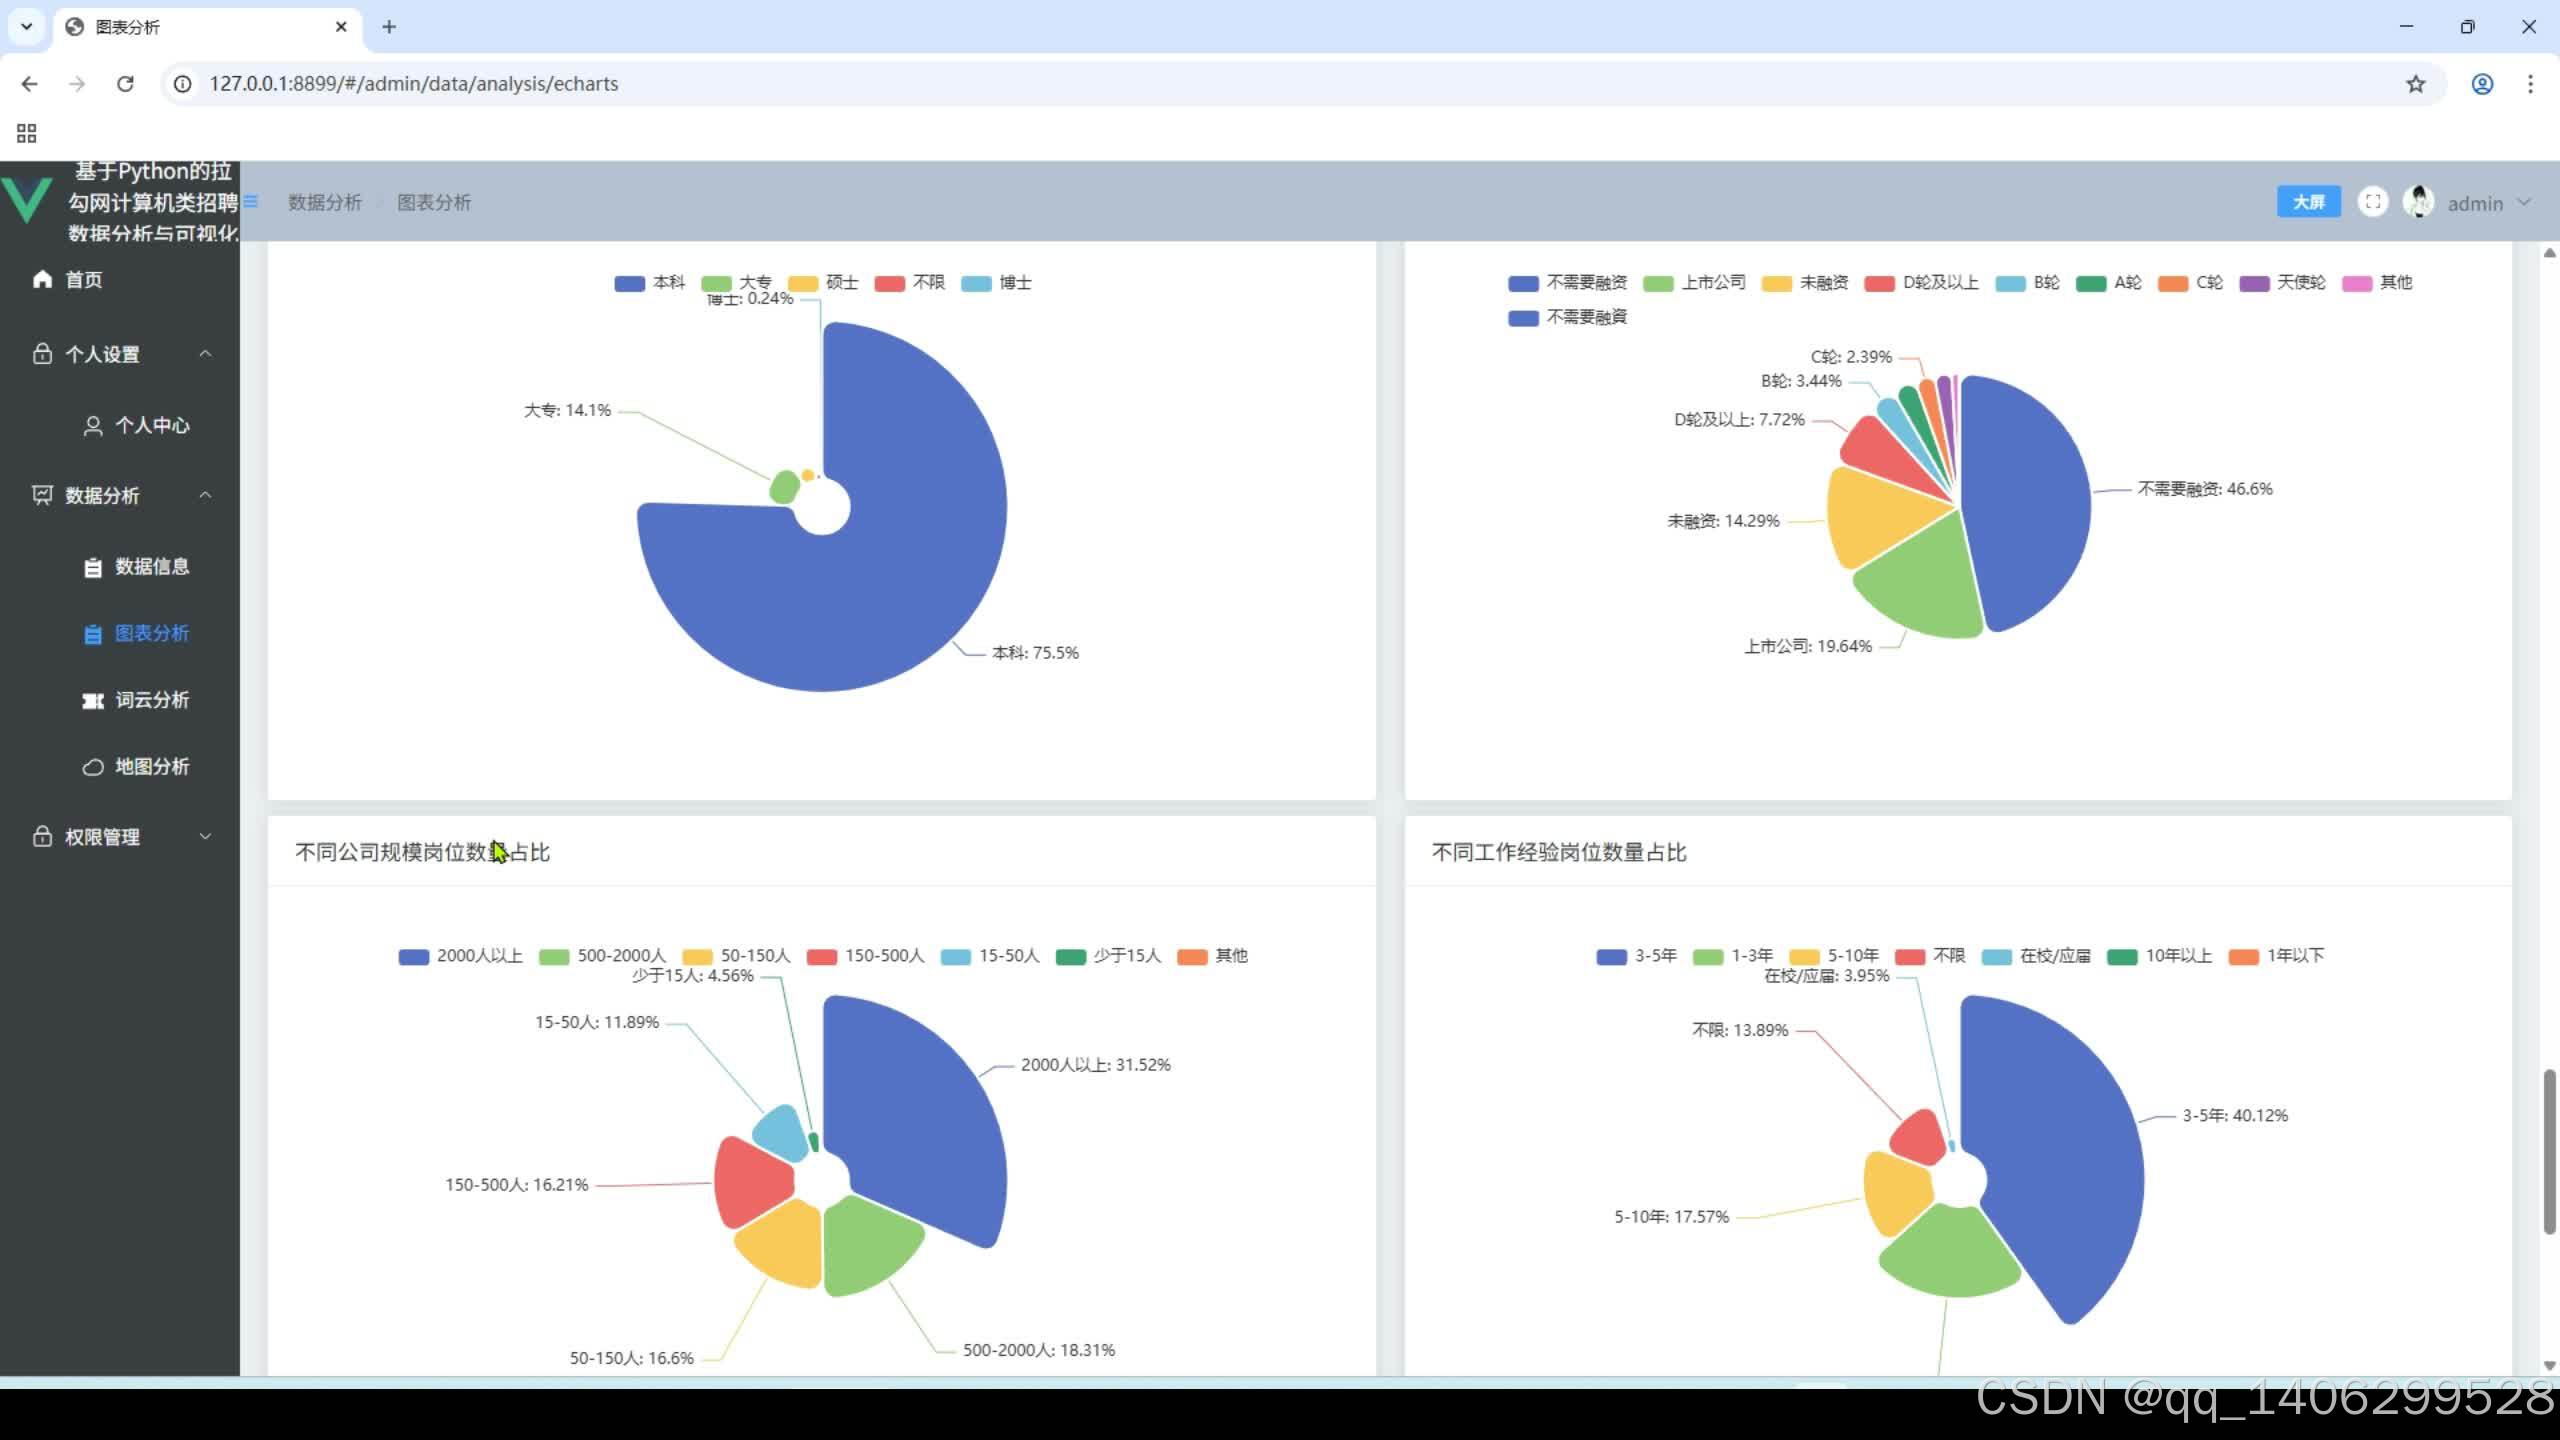
Task: Click the Vue logo in sidebar
Action: click(x=27, y=200)
